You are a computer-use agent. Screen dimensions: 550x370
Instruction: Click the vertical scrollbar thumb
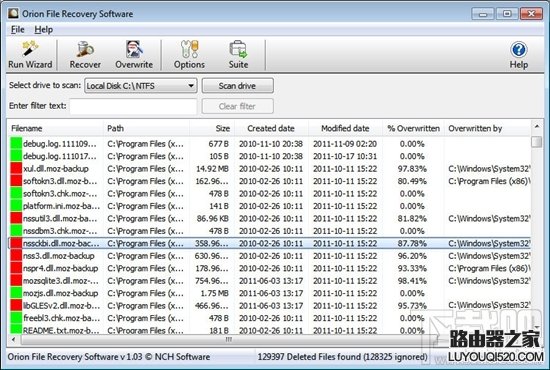point(537,142)
